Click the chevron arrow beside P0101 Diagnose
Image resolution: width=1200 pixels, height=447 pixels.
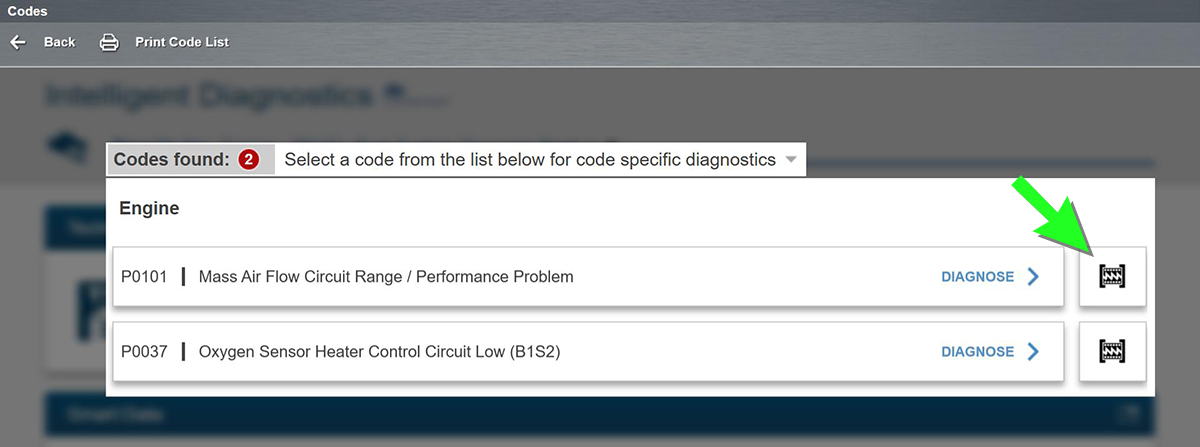click(x=1033, y=276)
